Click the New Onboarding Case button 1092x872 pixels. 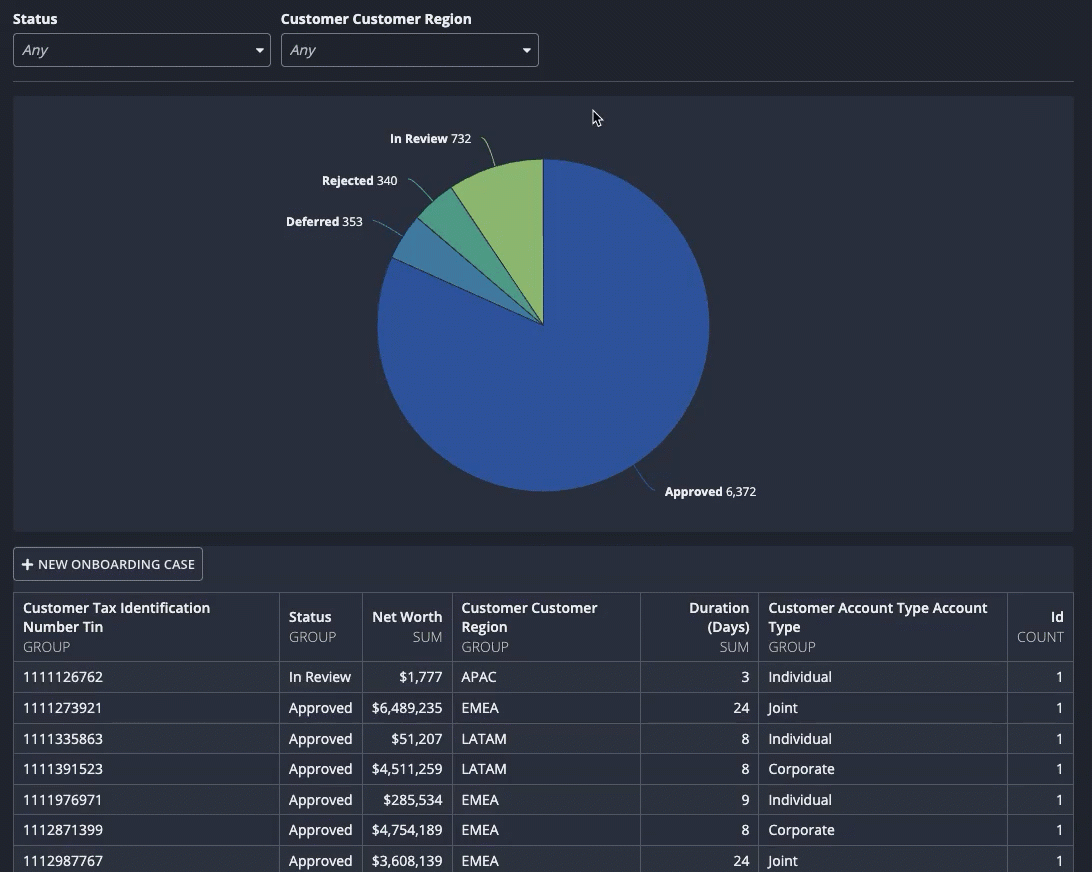click(108, 564)
